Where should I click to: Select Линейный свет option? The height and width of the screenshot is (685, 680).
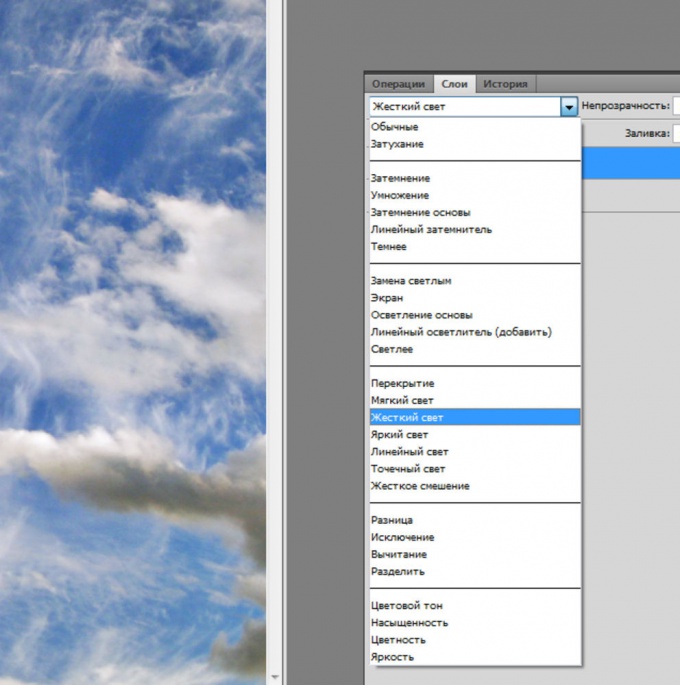coord(475,452)
